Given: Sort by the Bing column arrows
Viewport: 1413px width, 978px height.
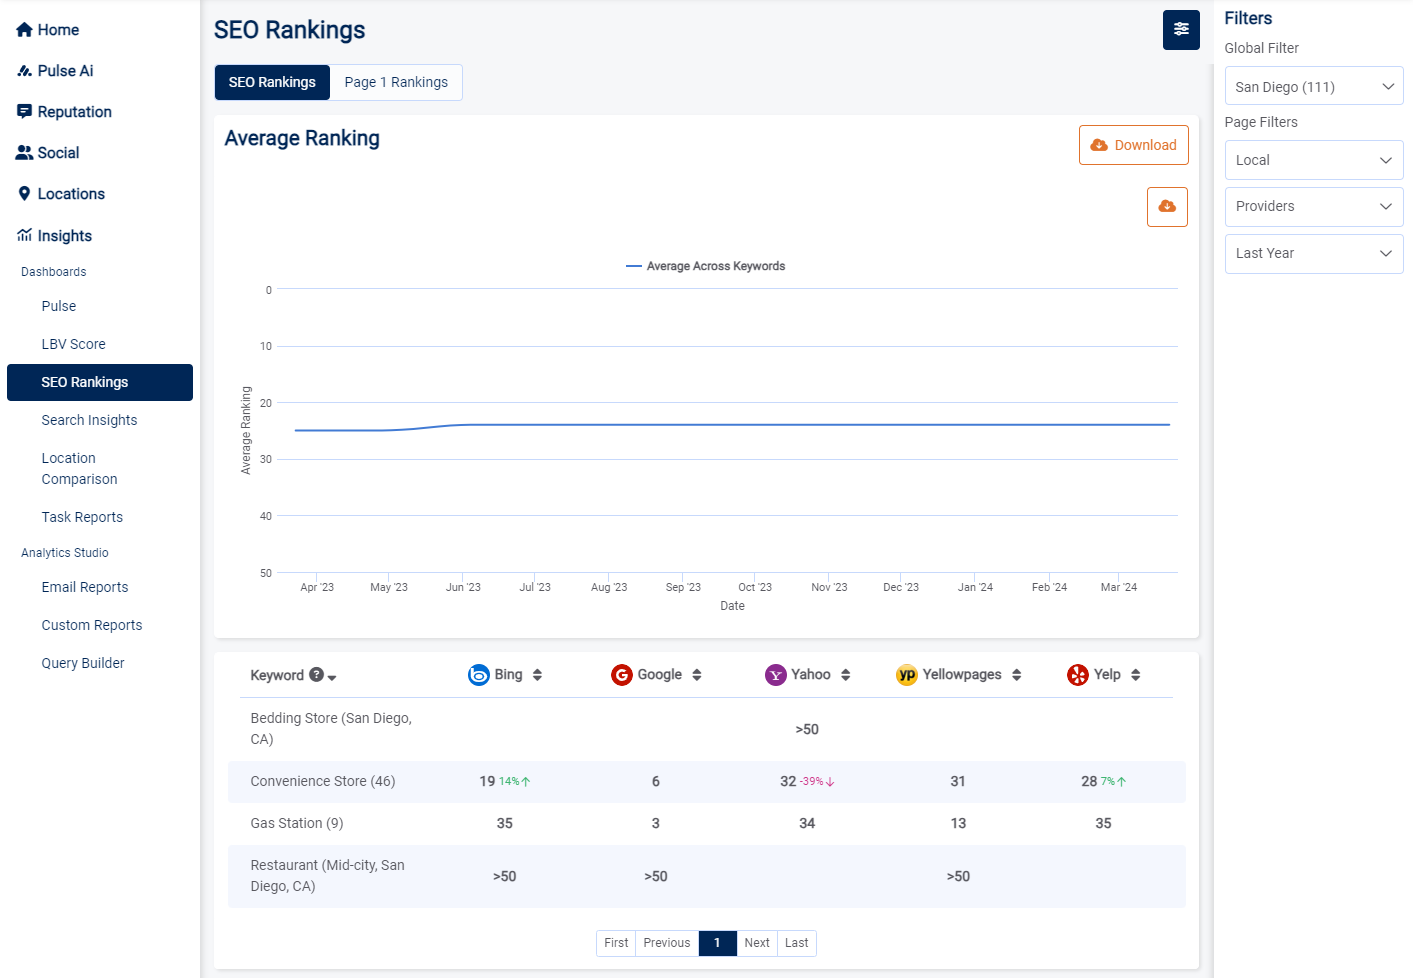Looking at the screenshot, I should 537,675.
